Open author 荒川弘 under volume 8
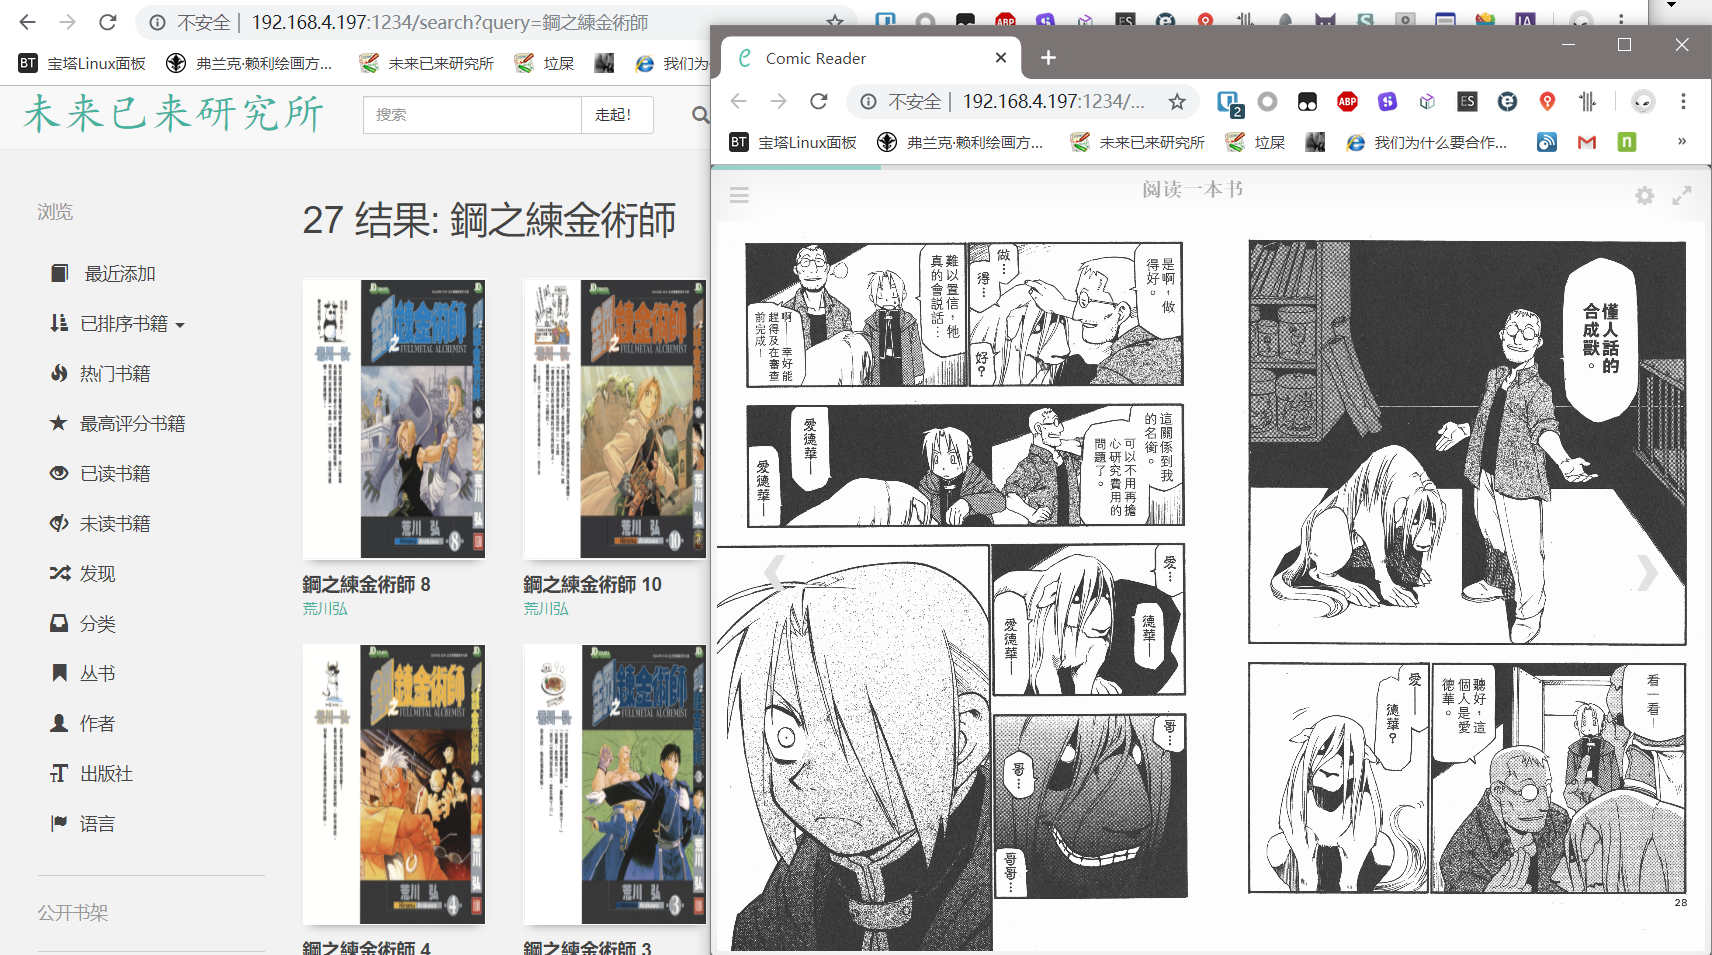The height and width of the screenshot is (955, 1712). 325,608
